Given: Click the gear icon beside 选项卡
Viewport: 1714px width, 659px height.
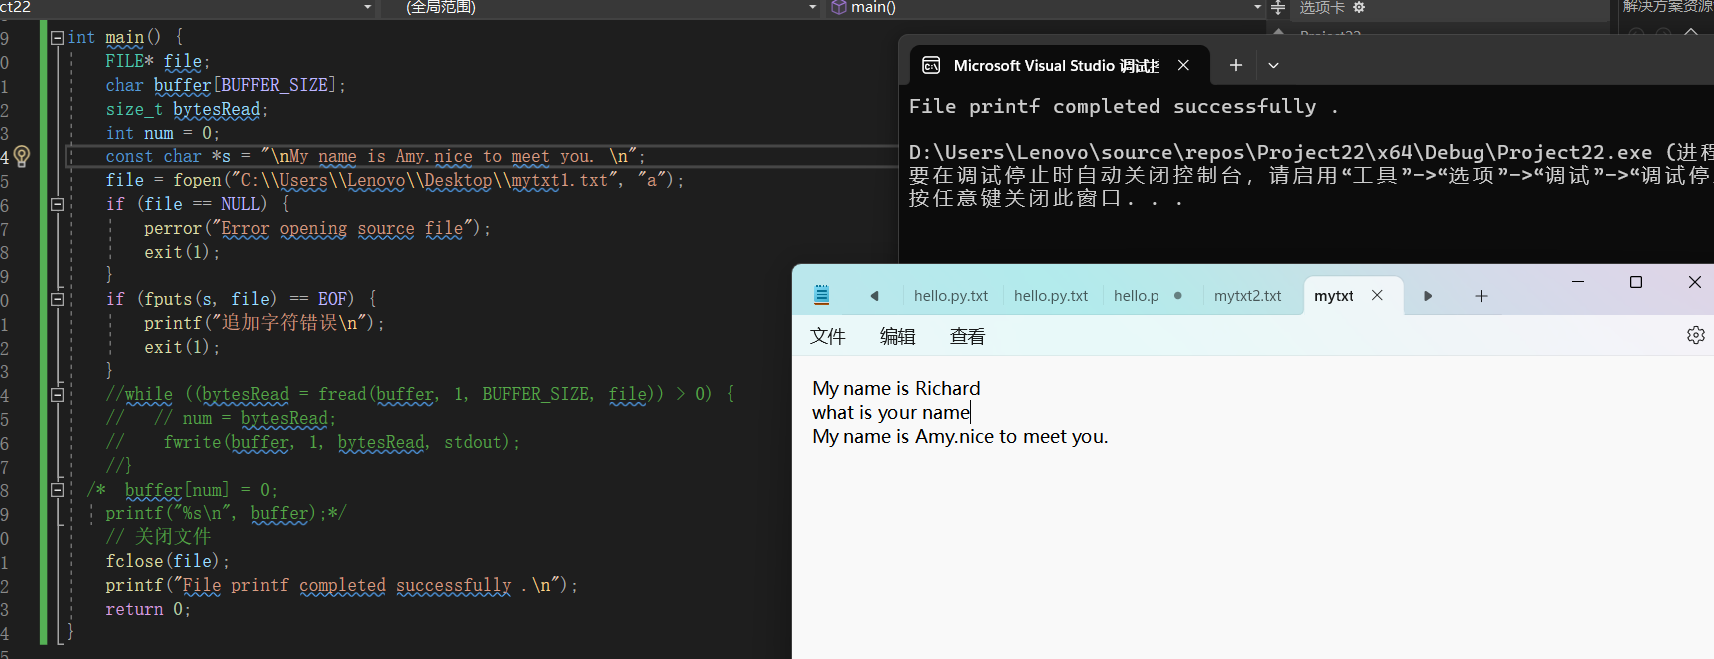Looking at the screenshot, I should (x=1359, y=8).
